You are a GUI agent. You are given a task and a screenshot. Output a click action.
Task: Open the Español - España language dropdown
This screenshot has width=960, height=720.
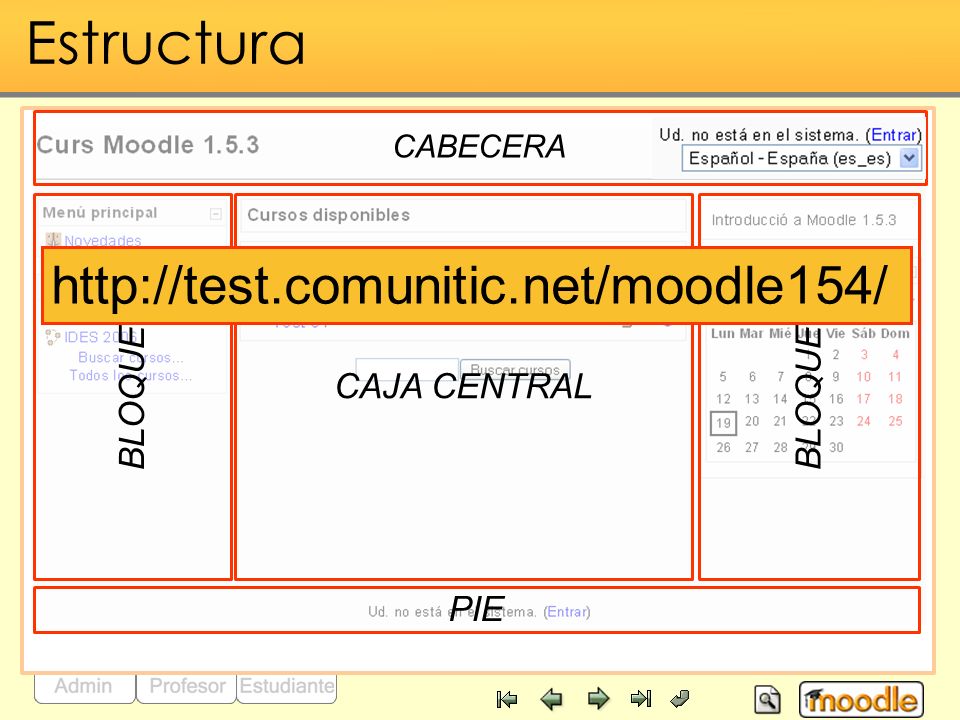click(x=801, y=159)
